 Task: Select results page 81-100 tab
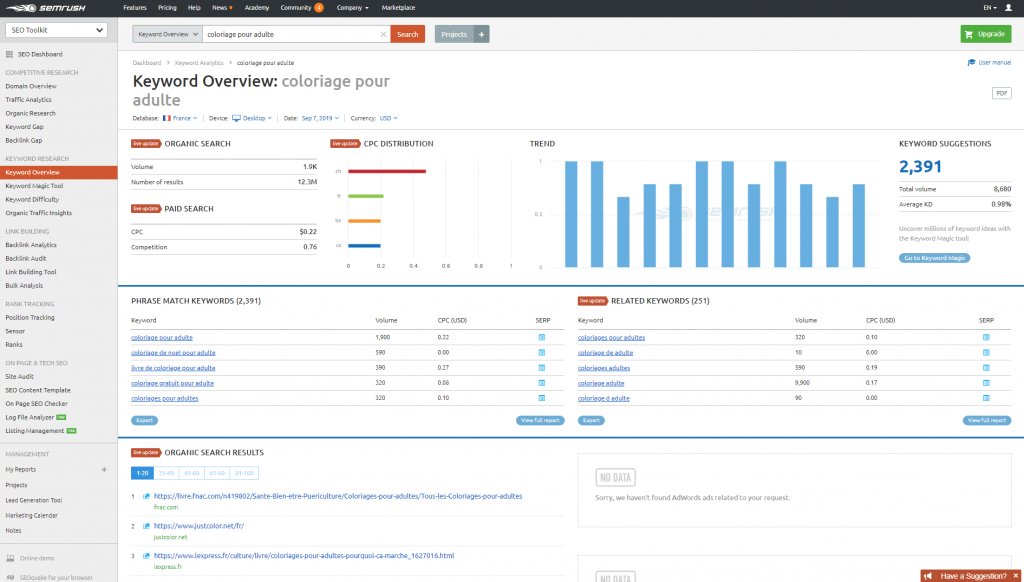[x=244, y=473]
